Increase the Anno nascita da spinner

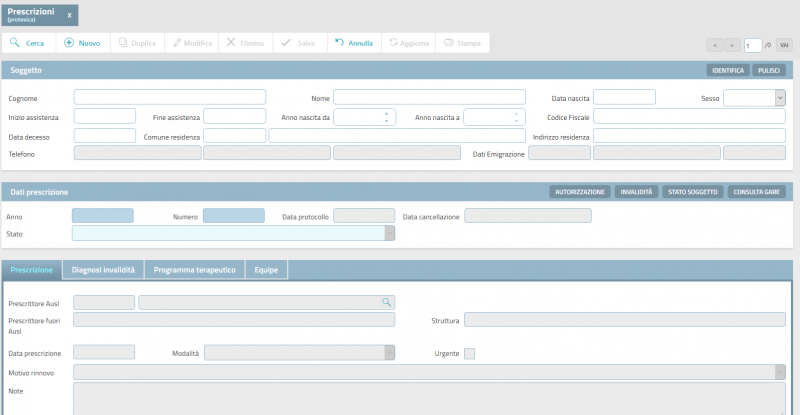coord(386,112)
